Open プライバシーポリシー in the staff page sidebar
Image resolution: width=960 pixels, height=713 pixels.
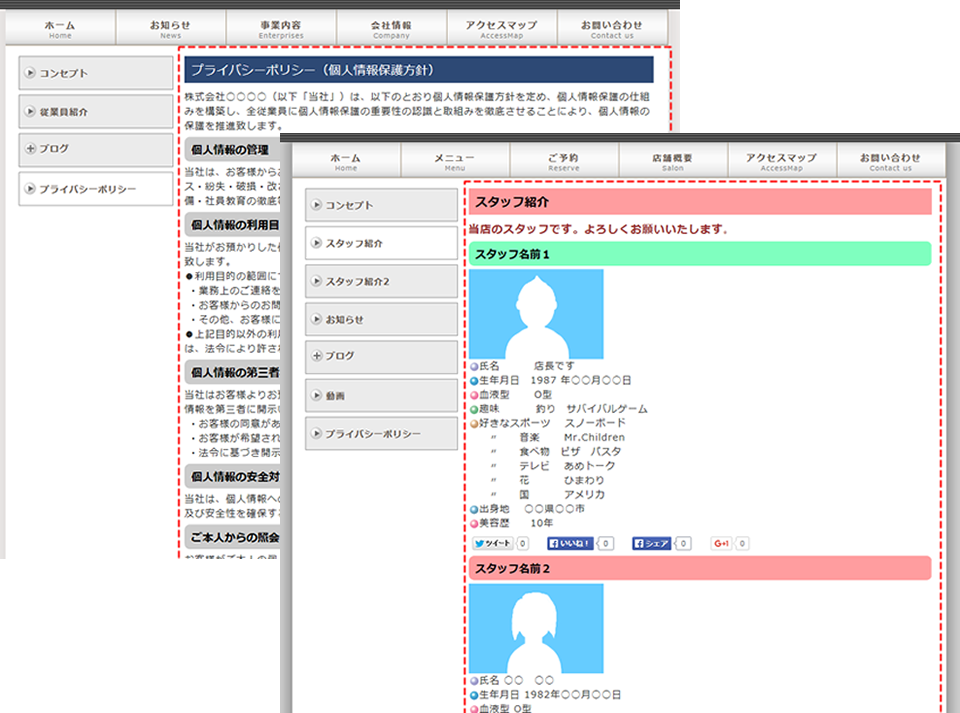pos(381,433)
